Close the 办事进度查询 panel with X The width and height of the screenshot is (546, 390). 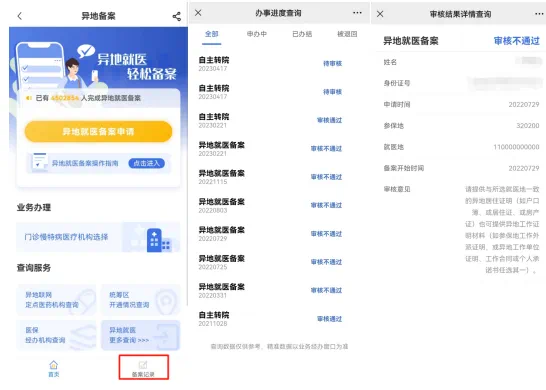click(198, 13)
